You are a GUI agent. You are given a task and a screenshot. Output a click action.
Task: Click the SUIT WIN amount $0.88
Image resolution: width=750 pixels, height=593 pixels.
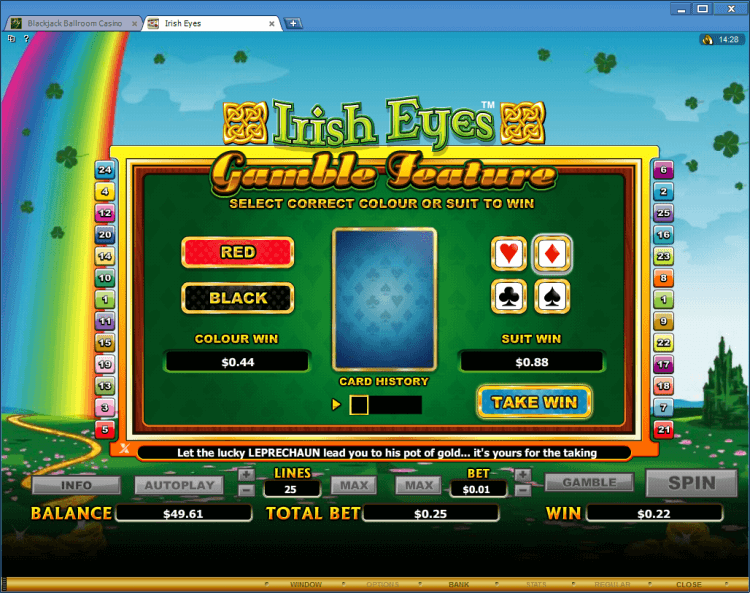click(x=531, y=362)
